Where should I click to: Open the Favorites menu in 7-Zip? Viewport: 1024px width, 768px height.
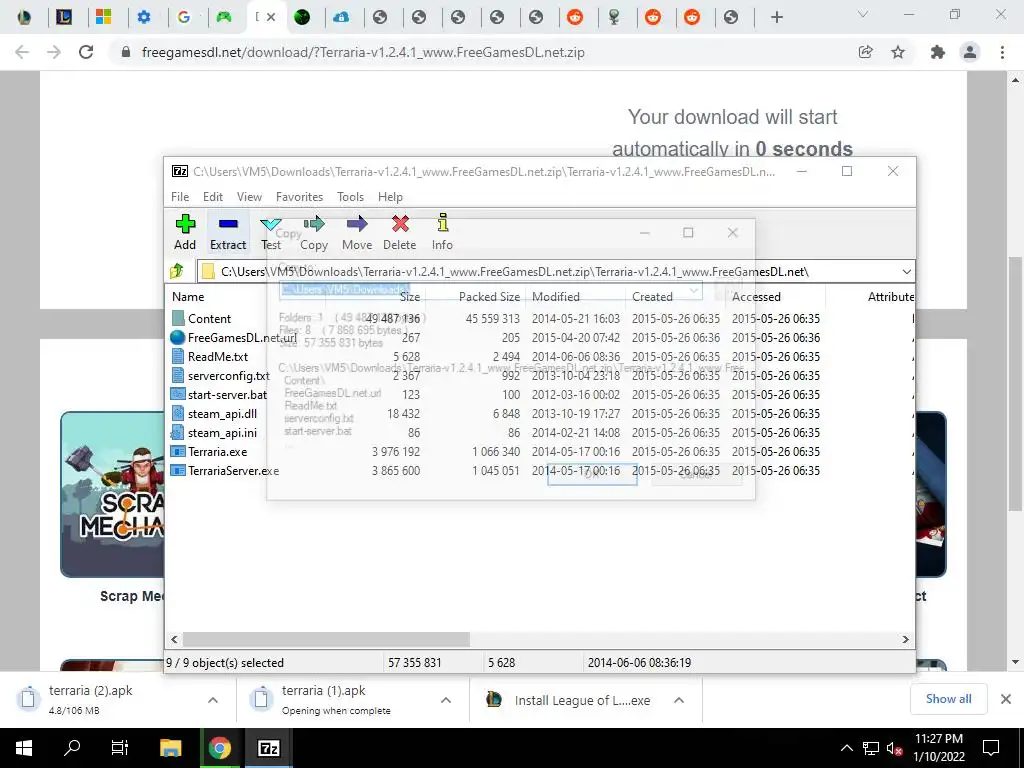click(x=299, y=197)
